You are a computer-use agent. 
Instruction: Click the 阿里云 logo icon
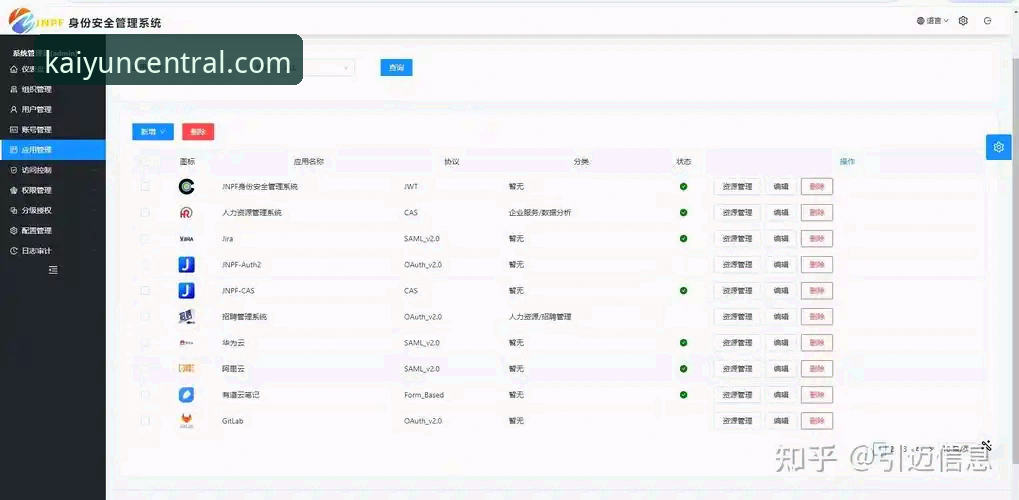pyautogui.click(x=187, y=369)
